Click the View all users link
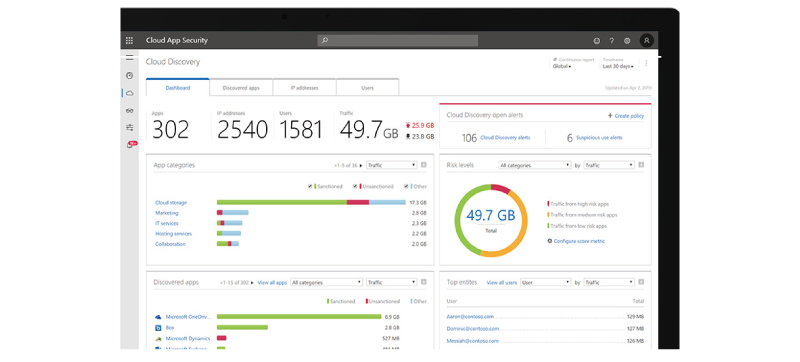Screen dimensions: 800x362 502,282
